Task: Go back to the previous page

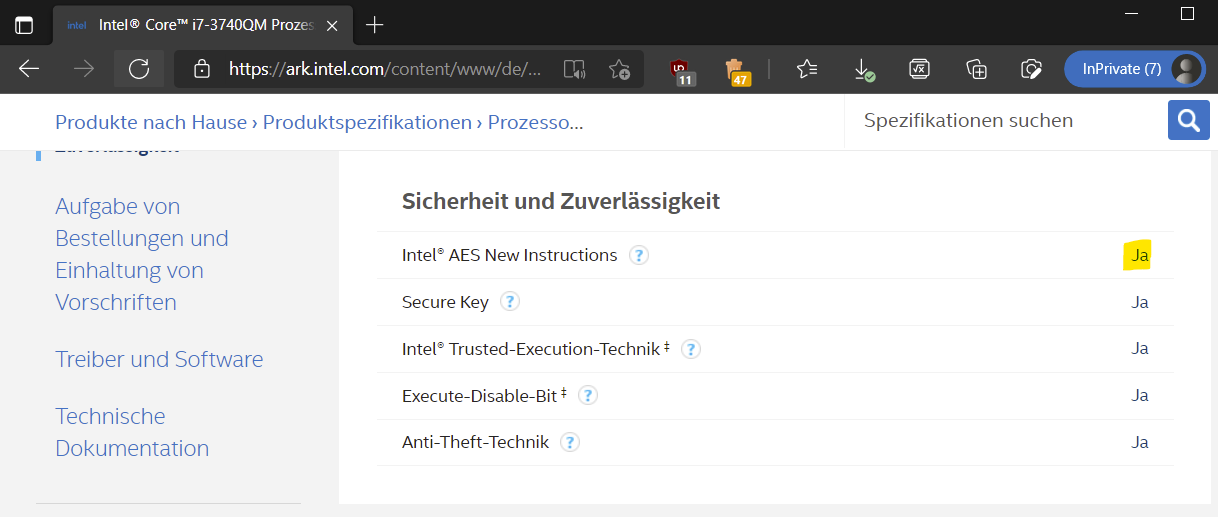Action: tap(29, 69)
